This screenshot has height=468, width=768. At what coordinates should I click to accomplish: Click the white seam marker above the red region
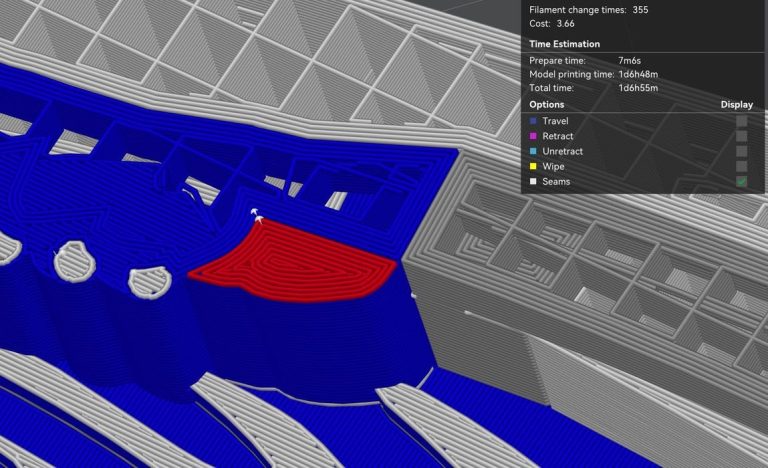pyautogui.click(x=258, y=216)
